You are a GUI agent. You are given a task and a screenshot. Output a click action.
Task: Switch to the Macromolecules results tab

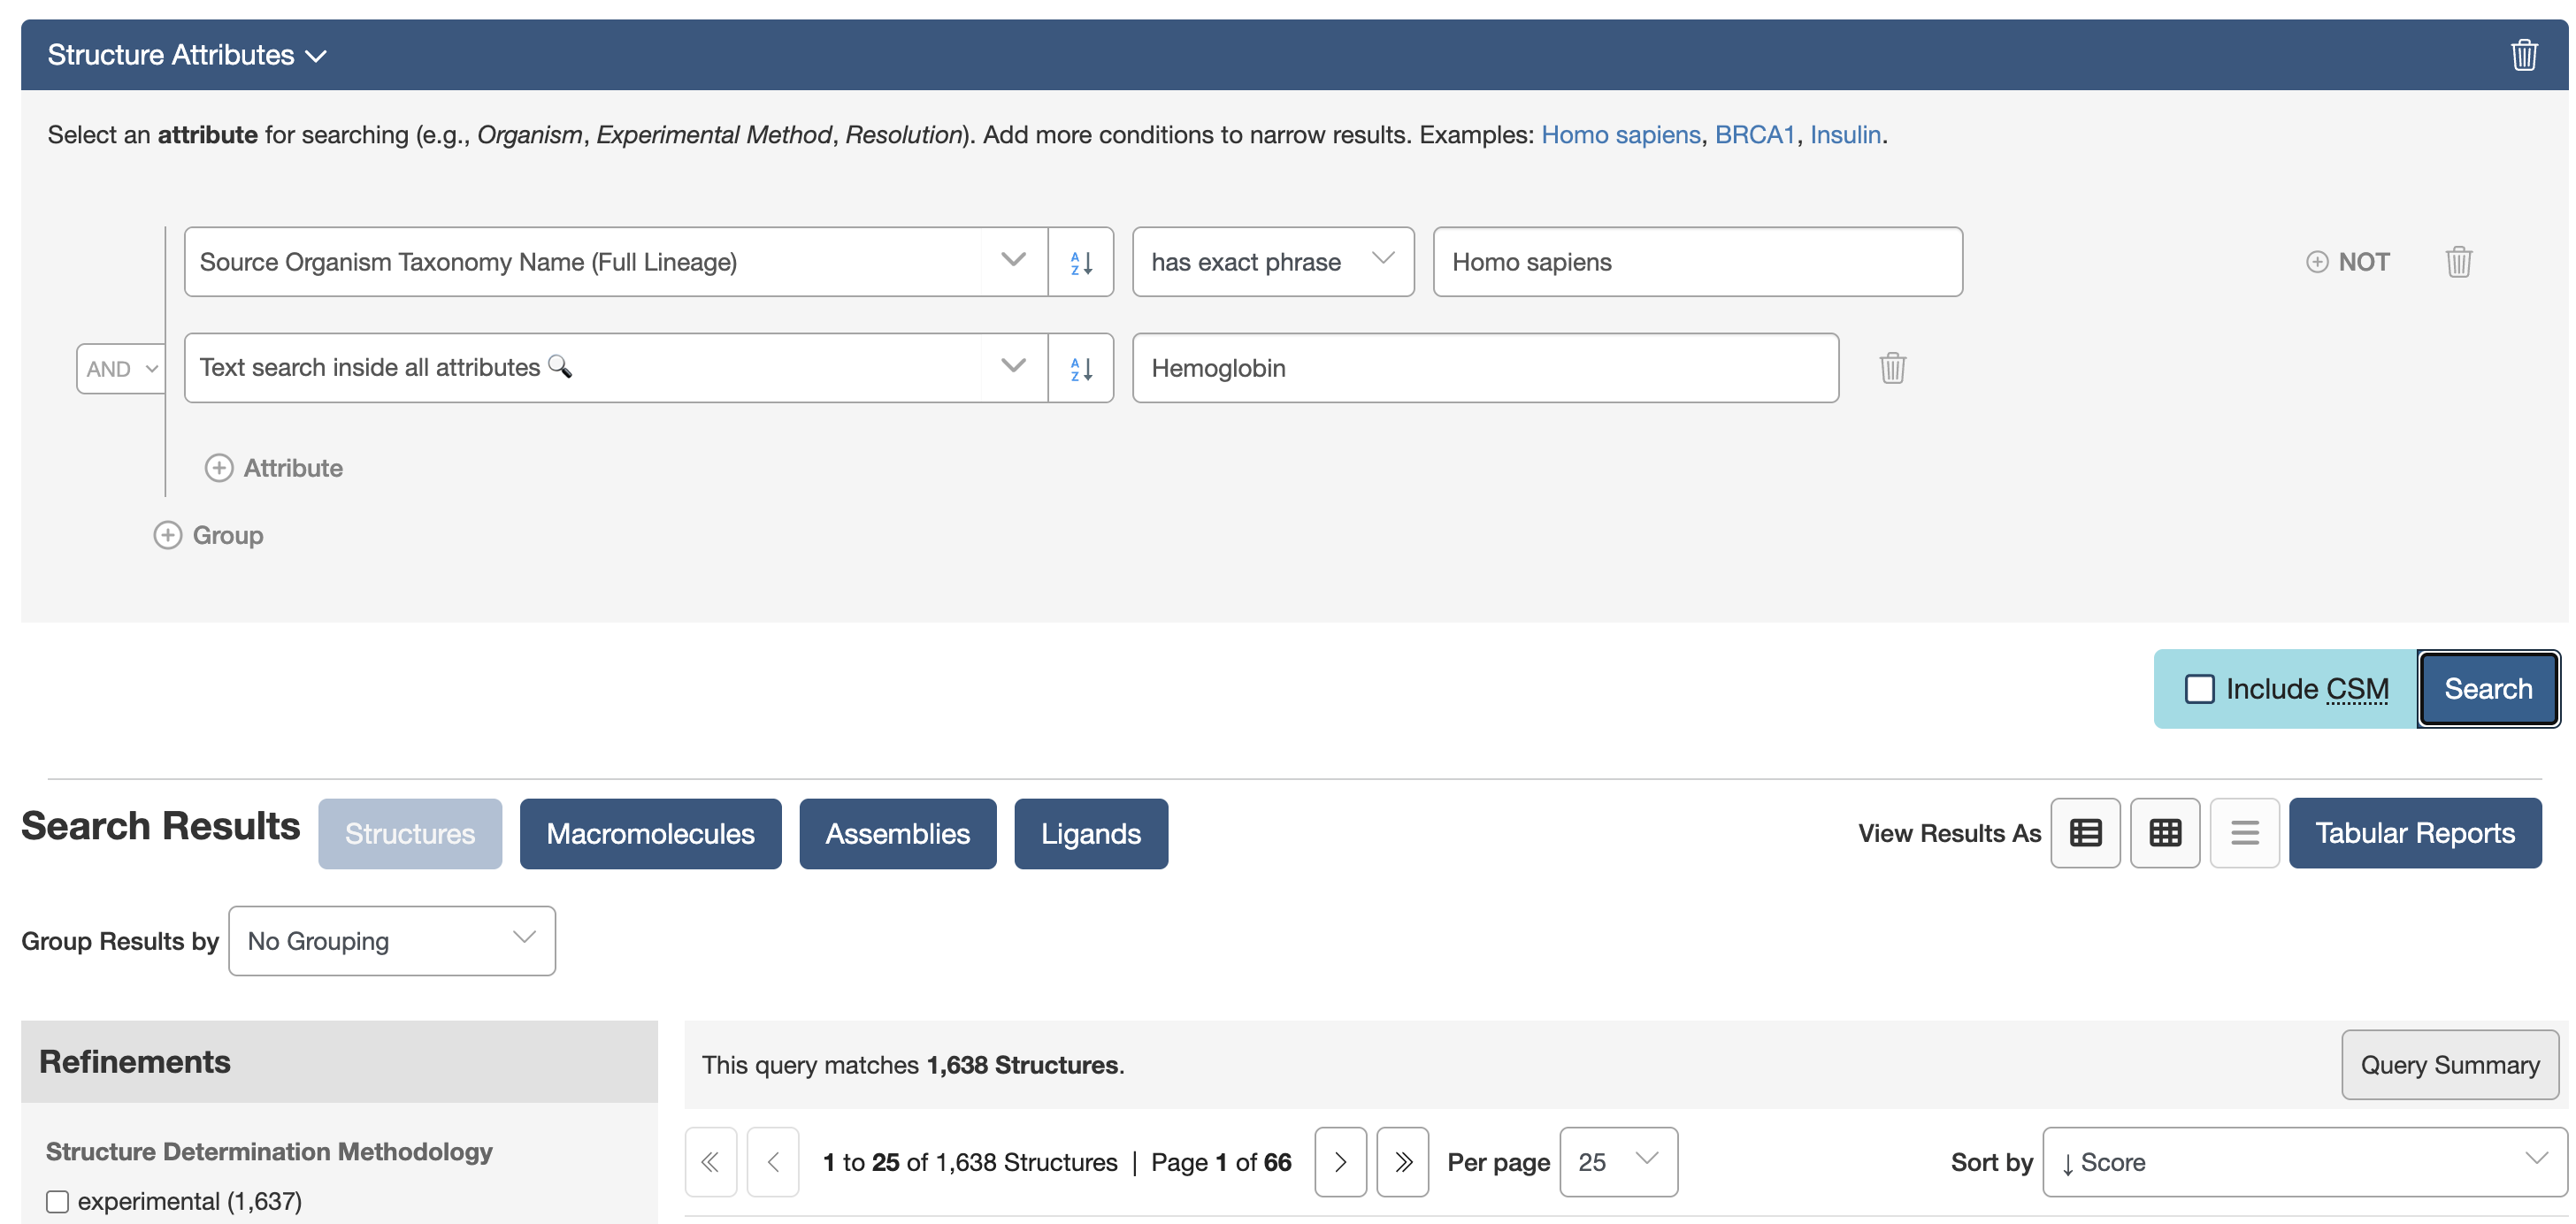[650, 834]
